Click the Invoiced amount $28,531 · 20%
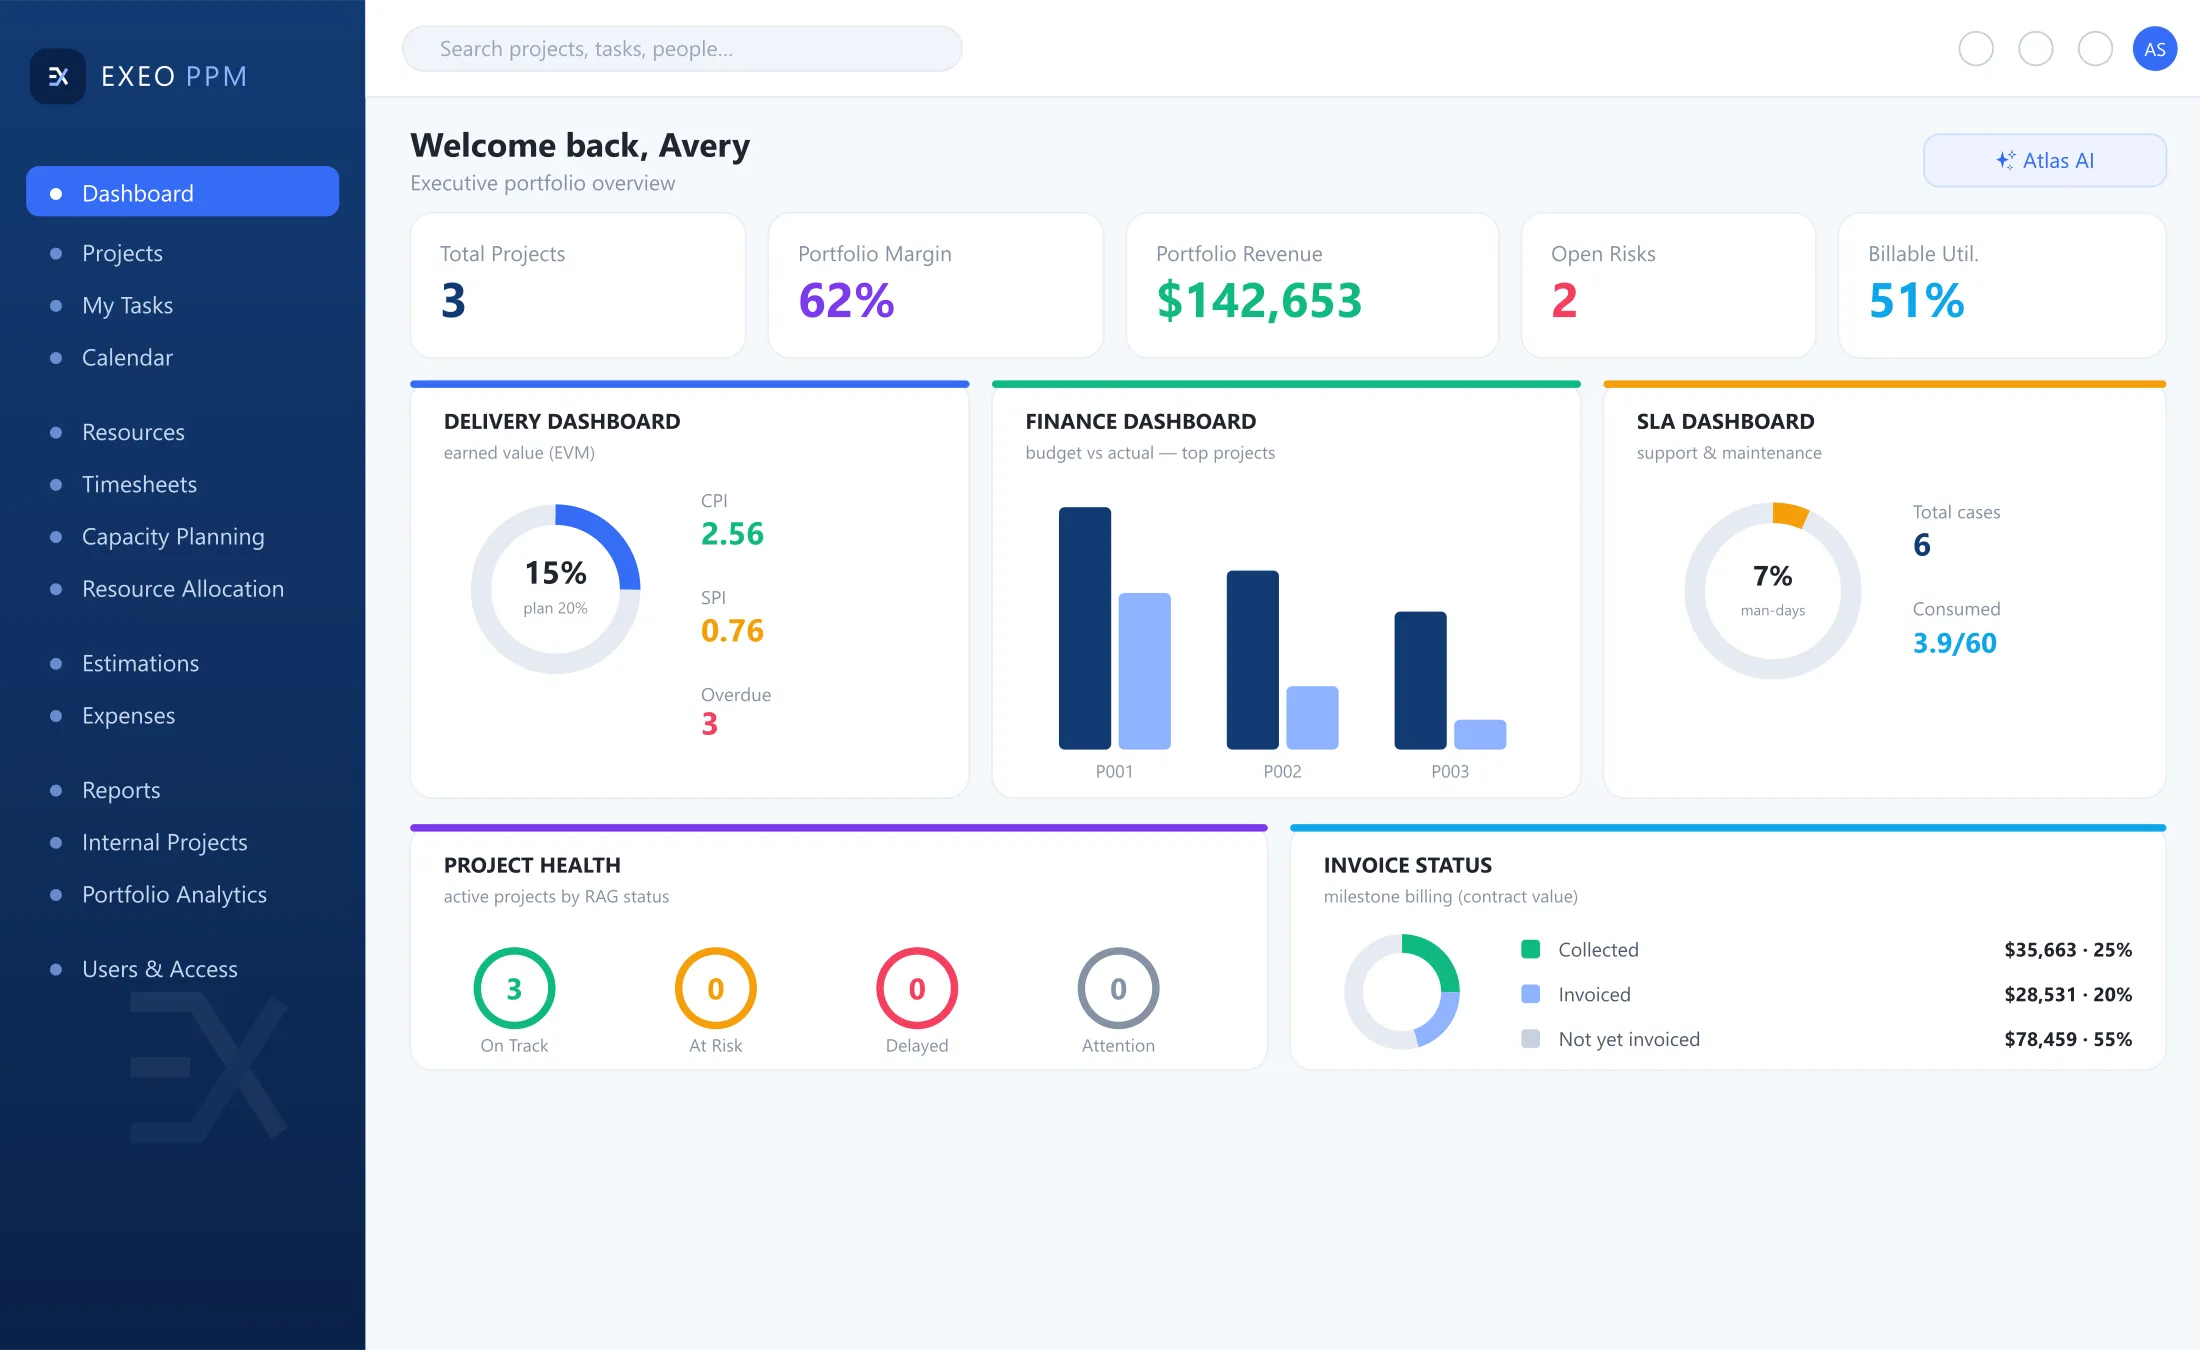The image size is (2200, 1350). tap(2068, 994)
